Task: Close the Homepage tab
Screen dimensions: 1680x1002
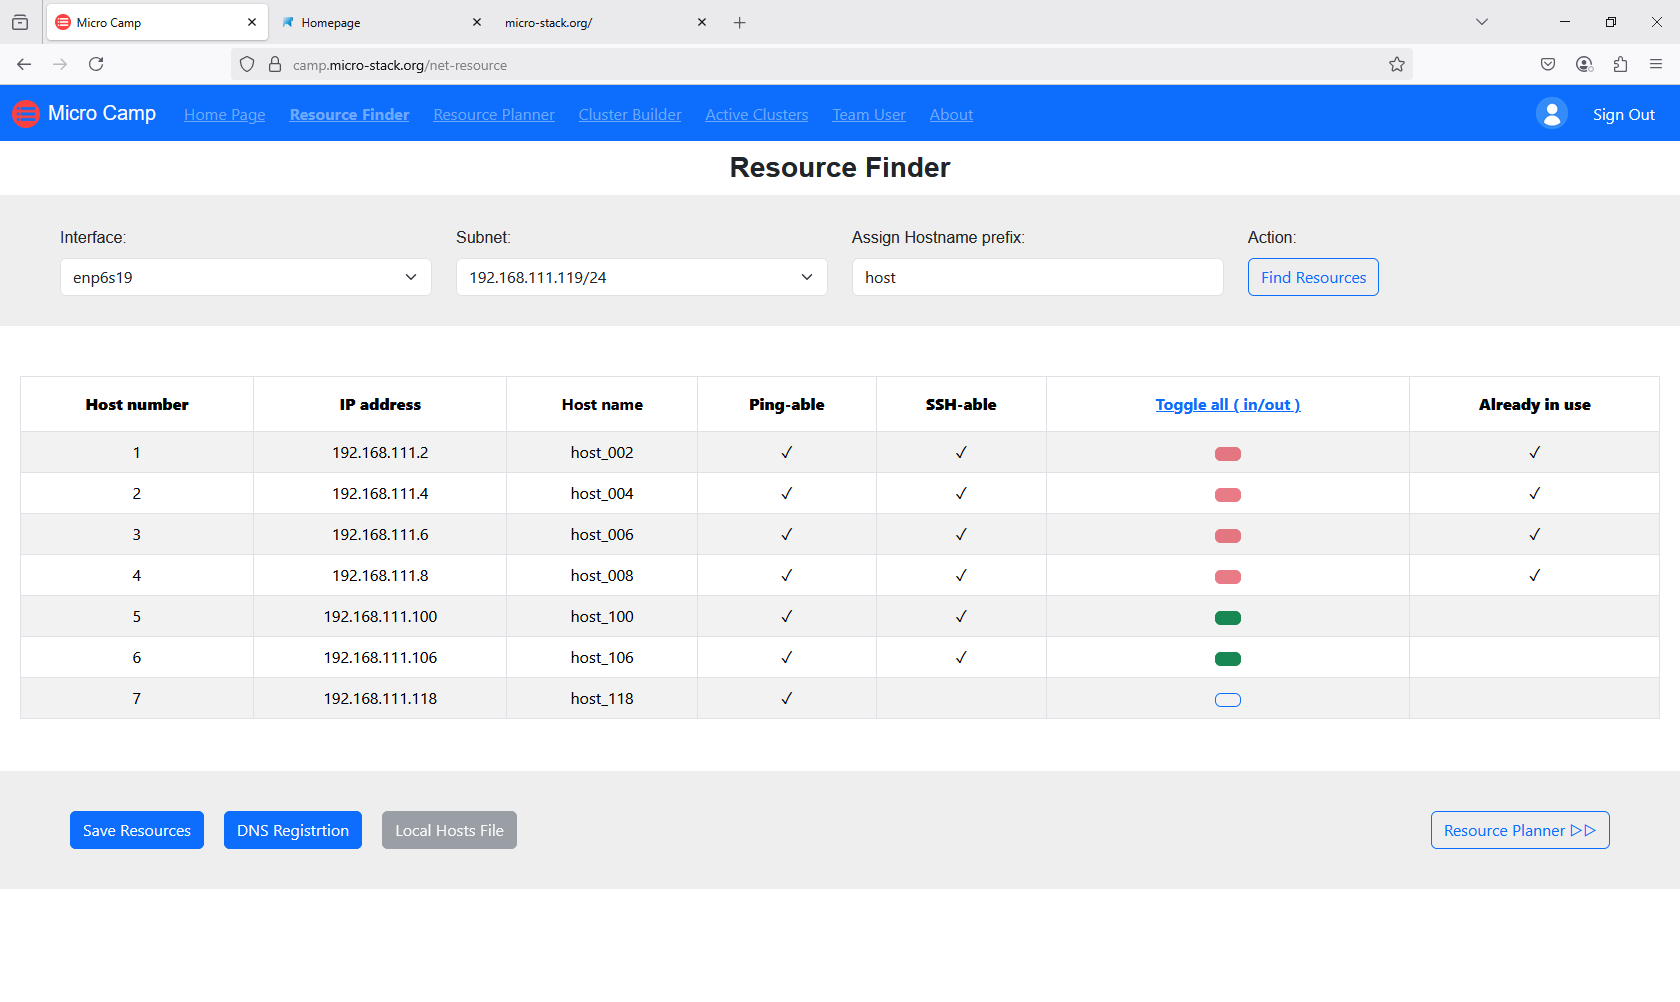Action: pos(477,22)
